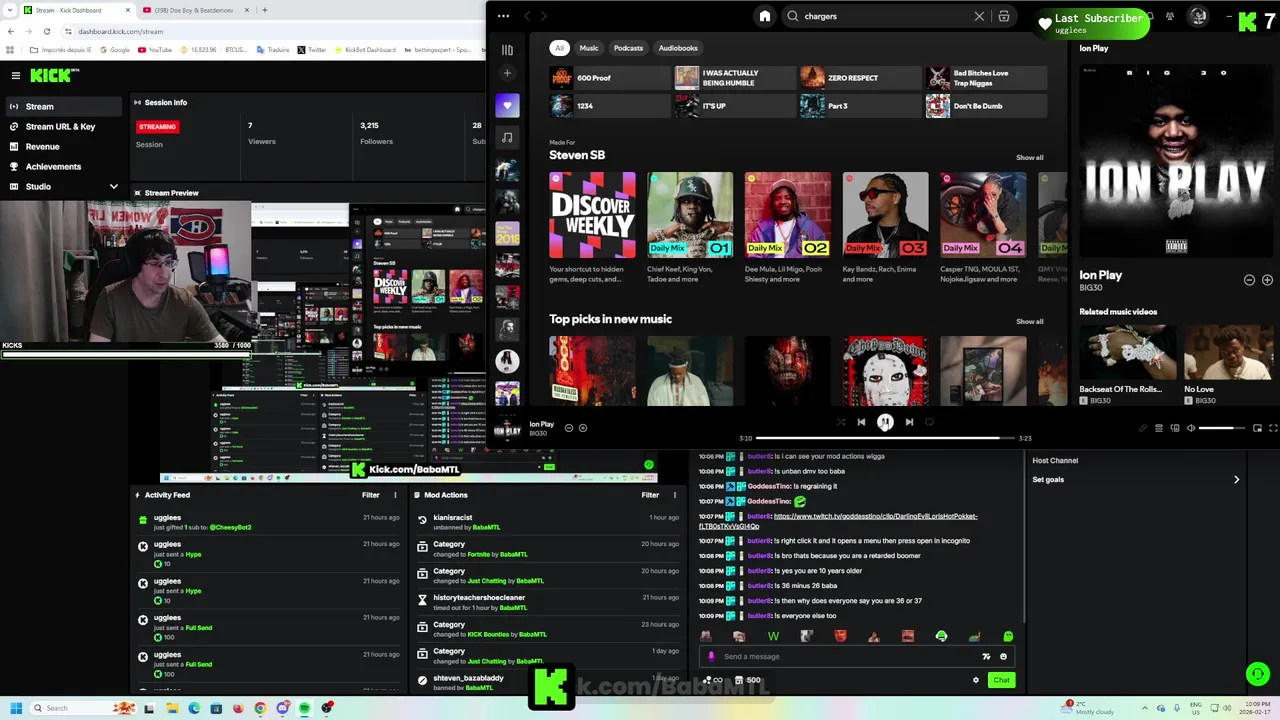The image size is (1280, 720).
Task: Open the green support headset bubble
Action: [x=1258, y=674]
